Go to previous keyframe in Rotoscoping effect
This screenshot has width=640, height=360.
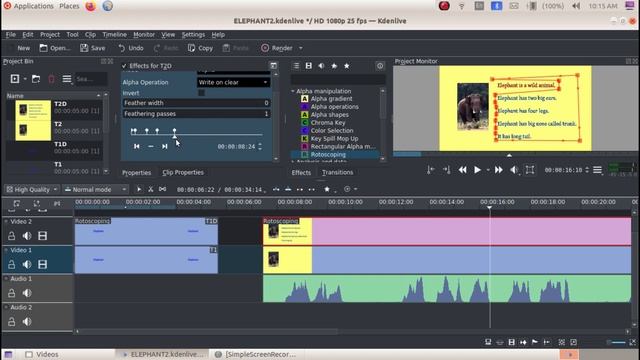pyautogui.click(x=137, y=146)
